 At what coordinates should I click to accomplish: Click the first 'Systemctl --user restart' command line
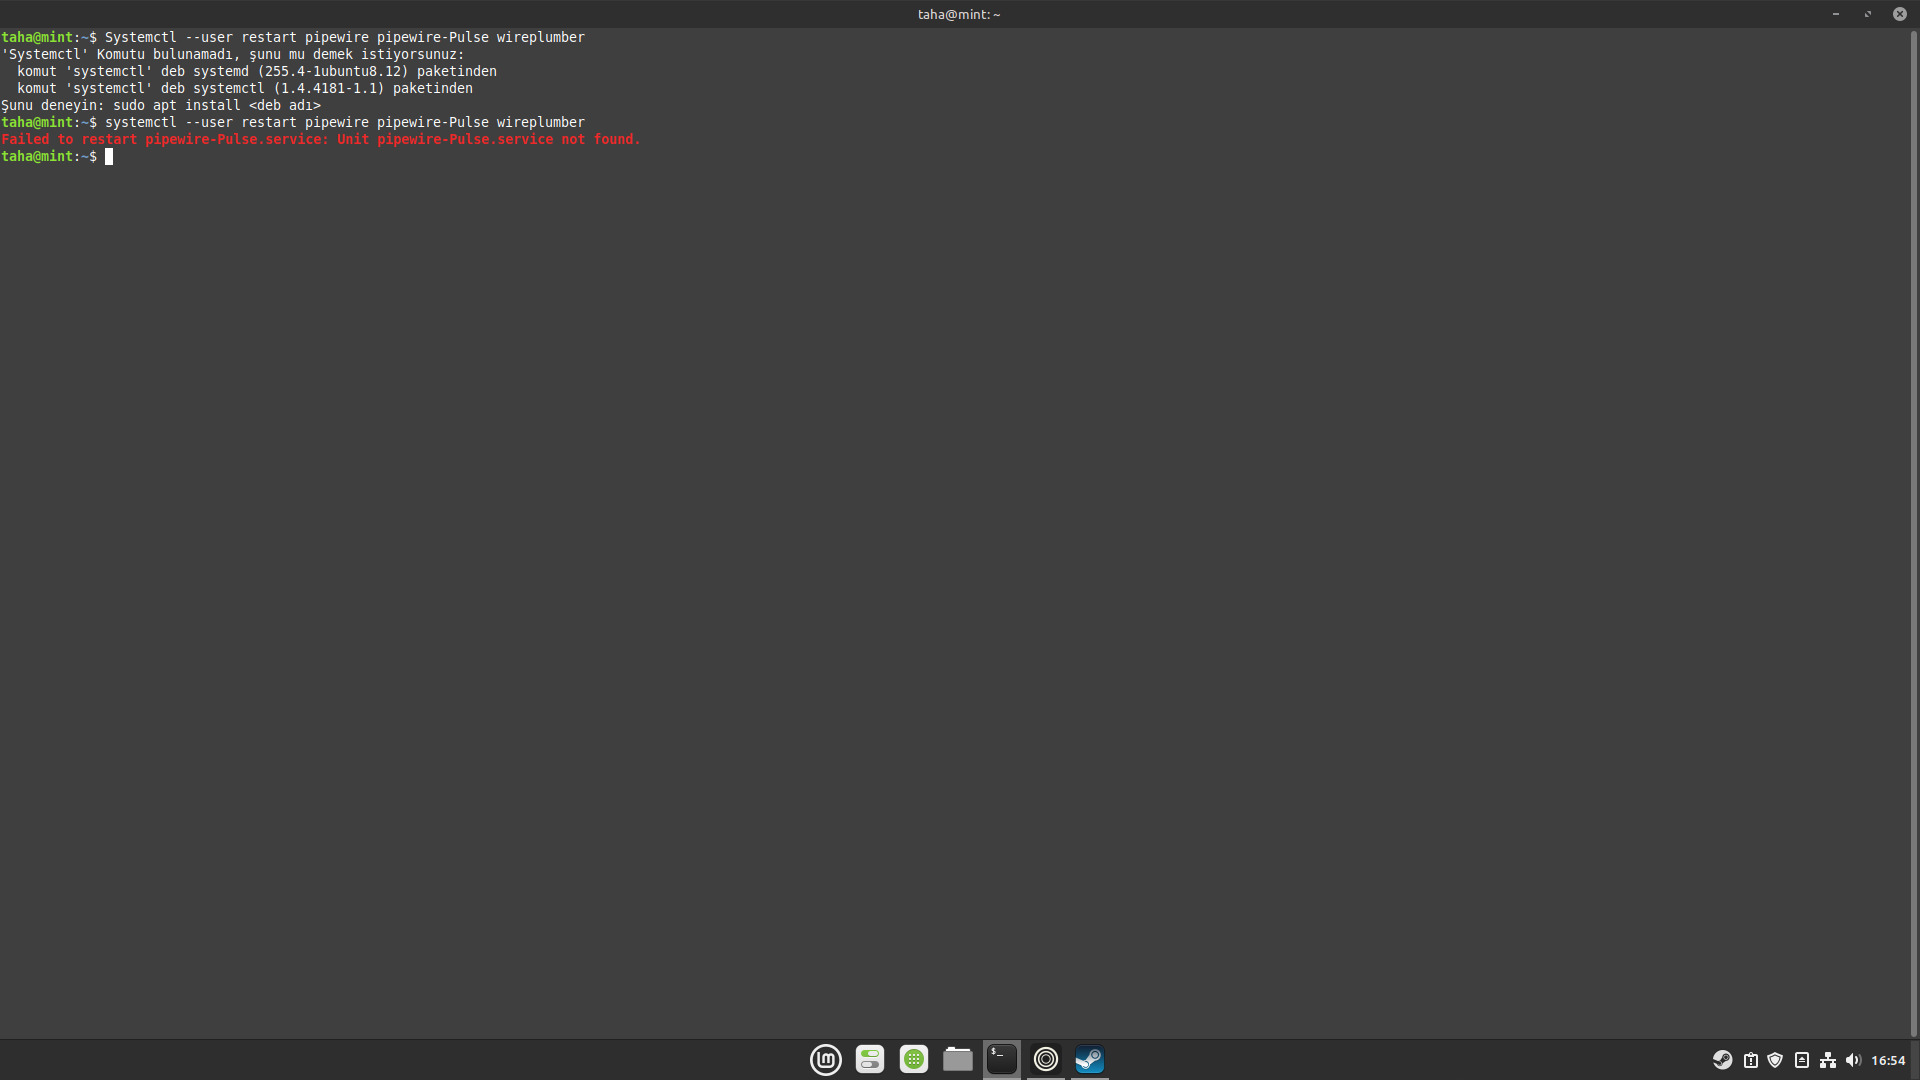[293, 37]
